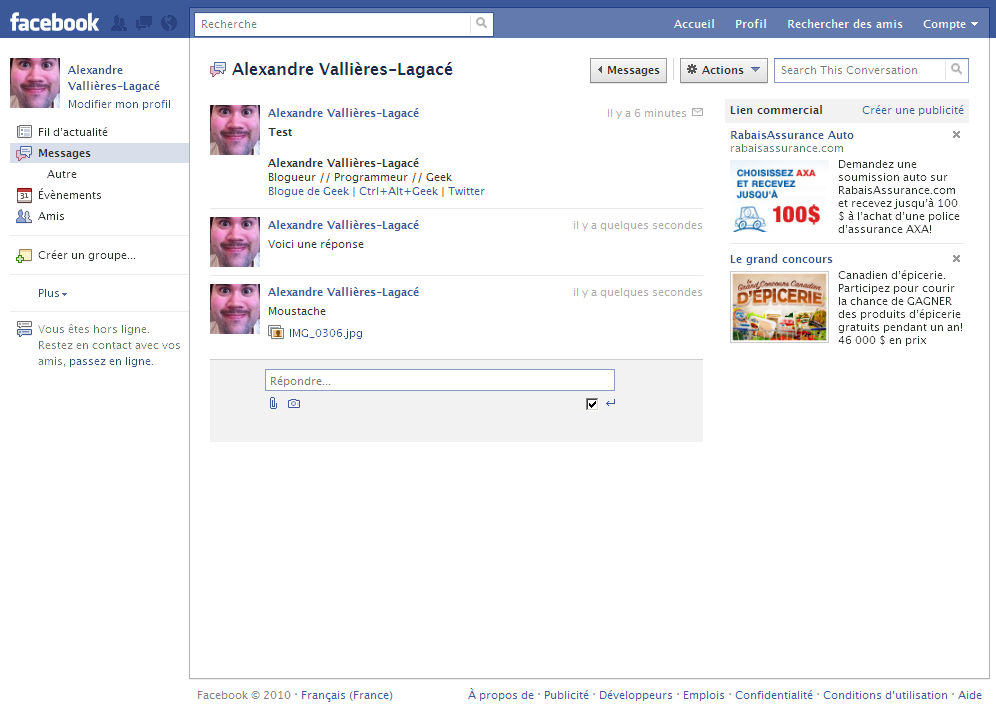Image resolution: width=996 pixels, height=706 pixels.
Task: Close the RabaisAssurance Auto ad
Action: [x=956, y=135]
